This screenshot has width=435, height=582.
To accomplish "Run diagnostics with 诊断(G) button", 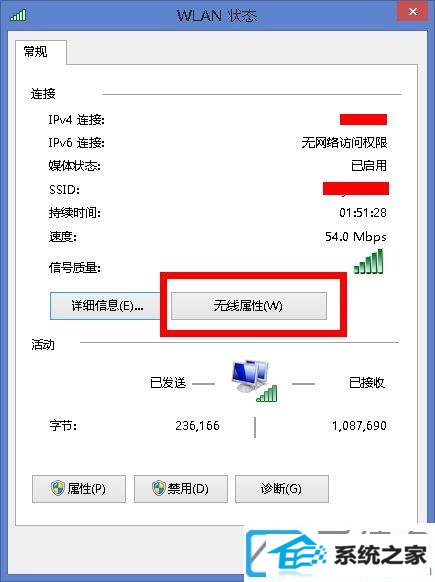I will tap(282, 489).
